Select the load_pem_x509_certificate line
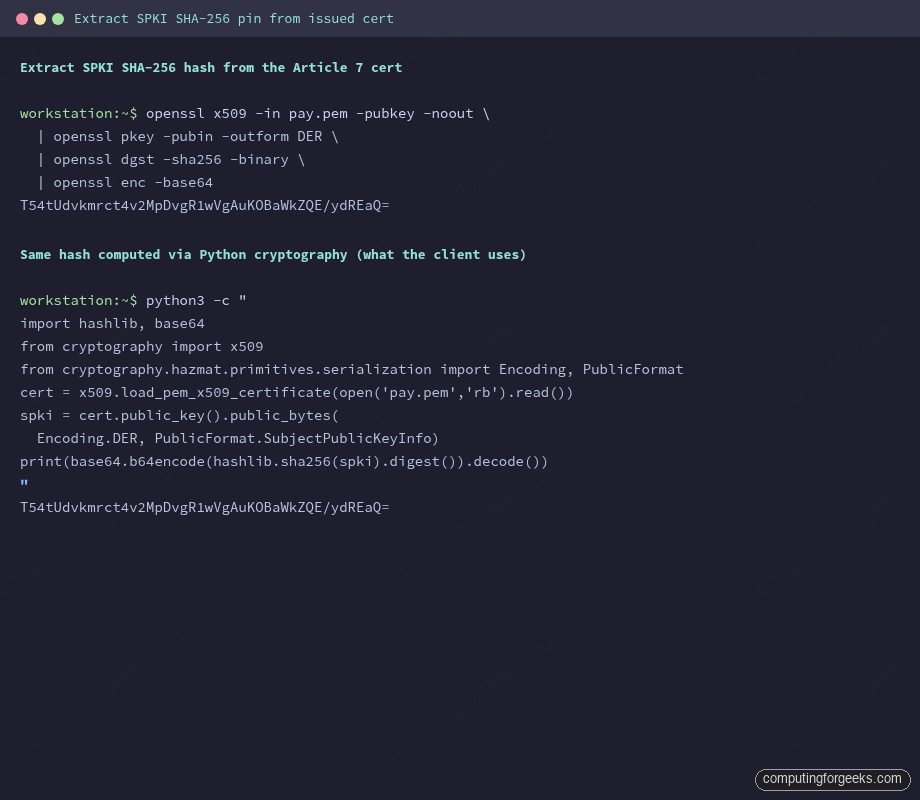Image resolution: width=920 pixels, height=800 pixels. 297,392
